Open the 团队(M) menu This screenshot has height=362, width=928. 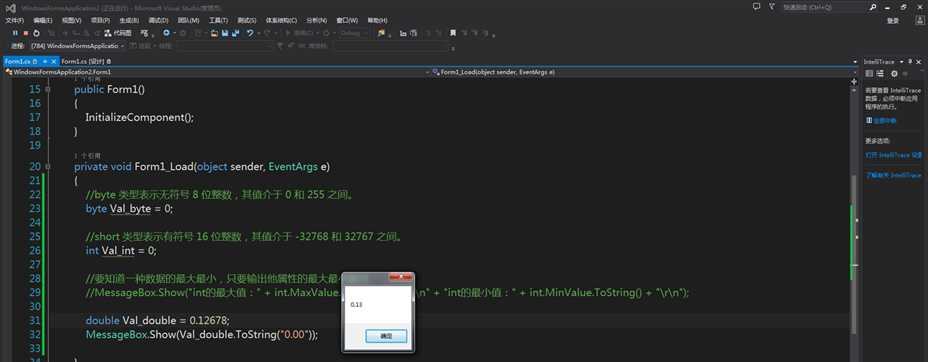click(x=188, y=20)
